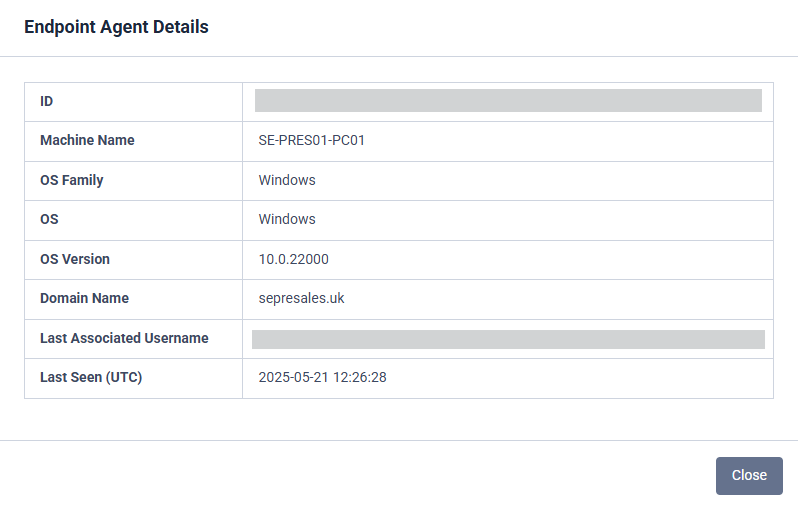
Task: Select OS version 10.0.22000
Action: (293, 259)
